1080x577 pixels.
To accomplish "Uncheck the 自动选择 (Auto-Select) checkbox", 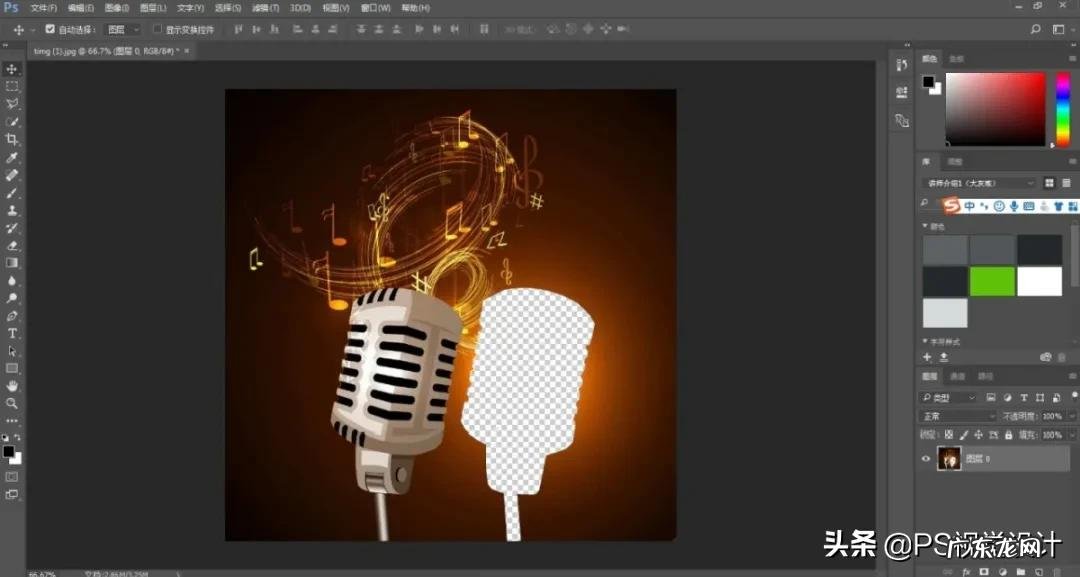I will point(50,30).
